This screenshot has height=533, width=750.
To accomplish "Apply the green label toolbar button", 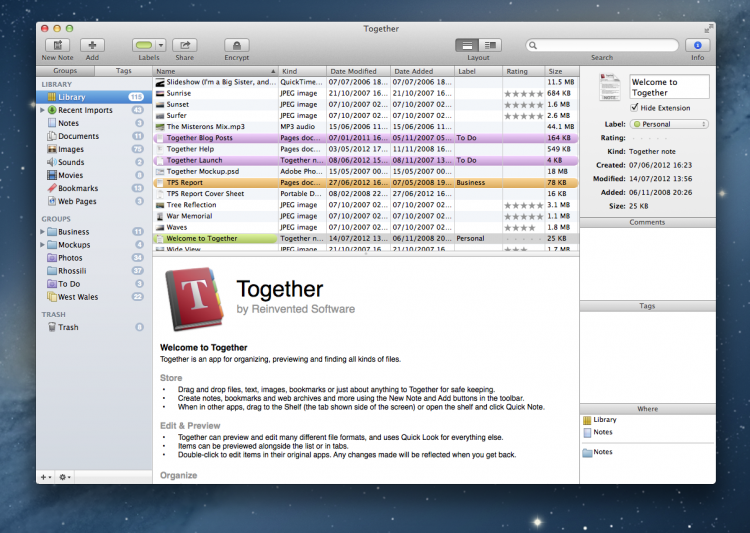I will coord(144,45).
